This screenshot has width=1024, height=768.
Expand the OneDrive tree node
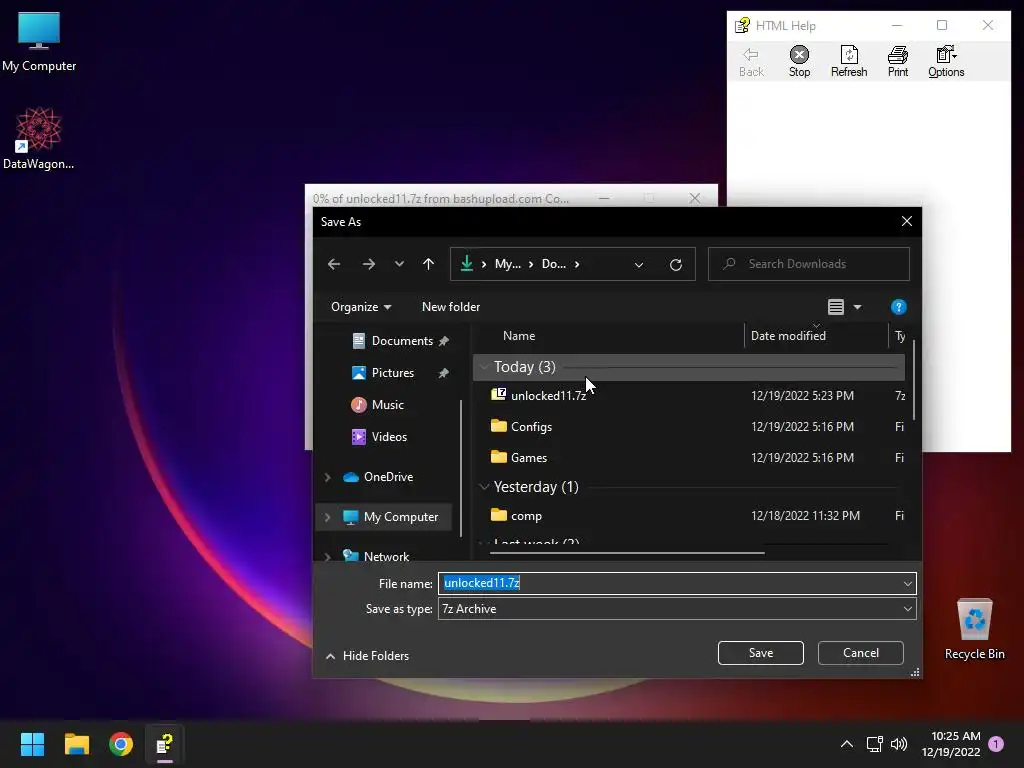click(x=327, y=477)
